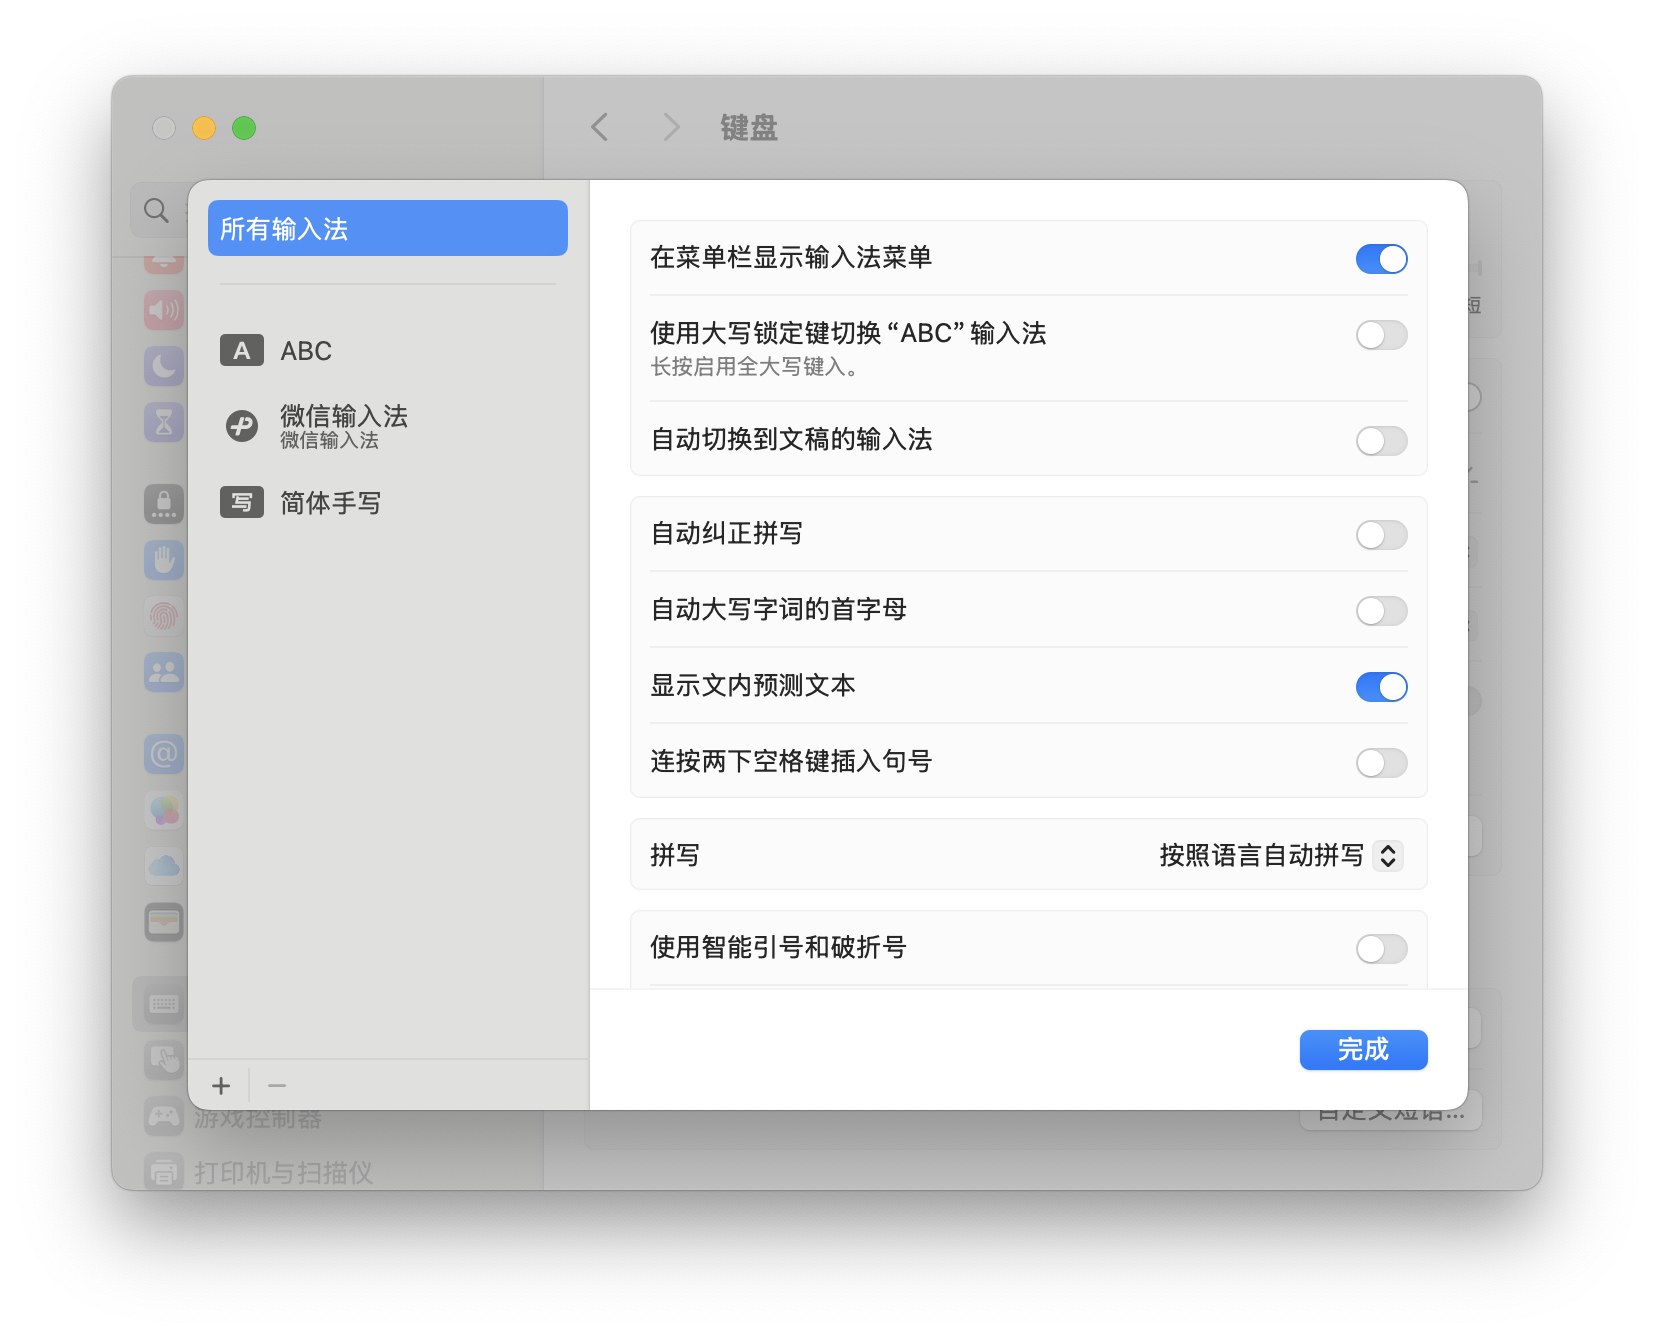Image resolution: width=1654 pixels, height=1338 pixels.
Task: Open Lock Screen settings via the padlock icon
Action: [x=163, y=504]
